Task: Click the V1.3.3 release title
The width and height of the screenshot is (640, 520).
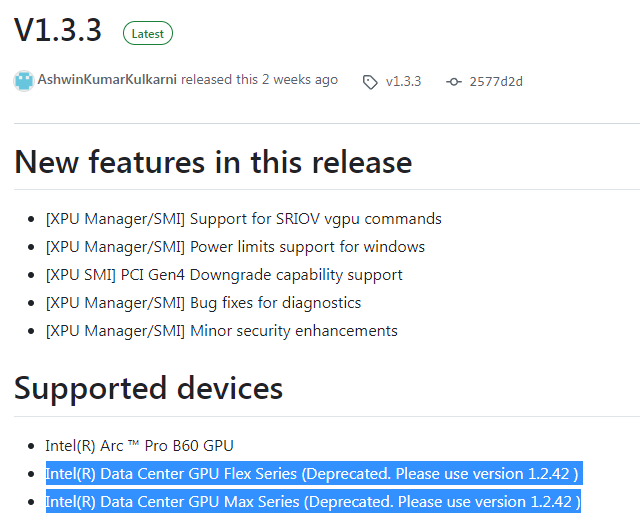Action: (x=58, y=31)
